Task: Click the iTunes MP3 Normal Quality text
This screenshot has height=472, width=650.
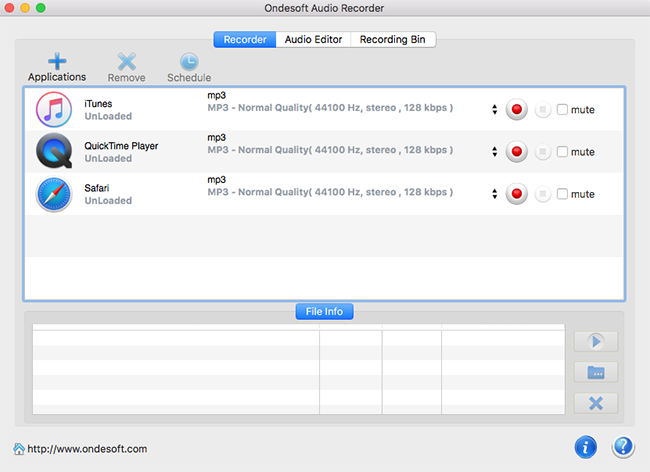Action: (x=330, y=108)
